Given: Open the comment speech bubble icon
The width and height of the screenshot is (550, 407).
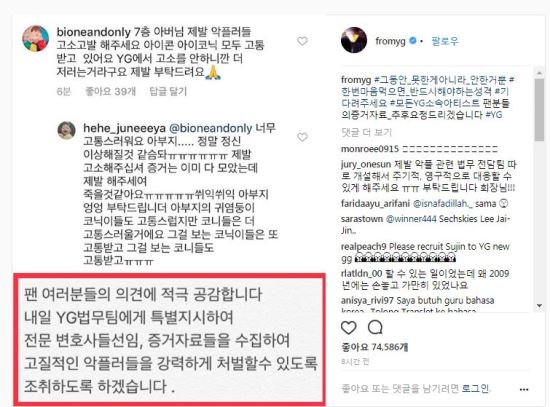Looking at the screenshot, I should [x=375, y=327].
